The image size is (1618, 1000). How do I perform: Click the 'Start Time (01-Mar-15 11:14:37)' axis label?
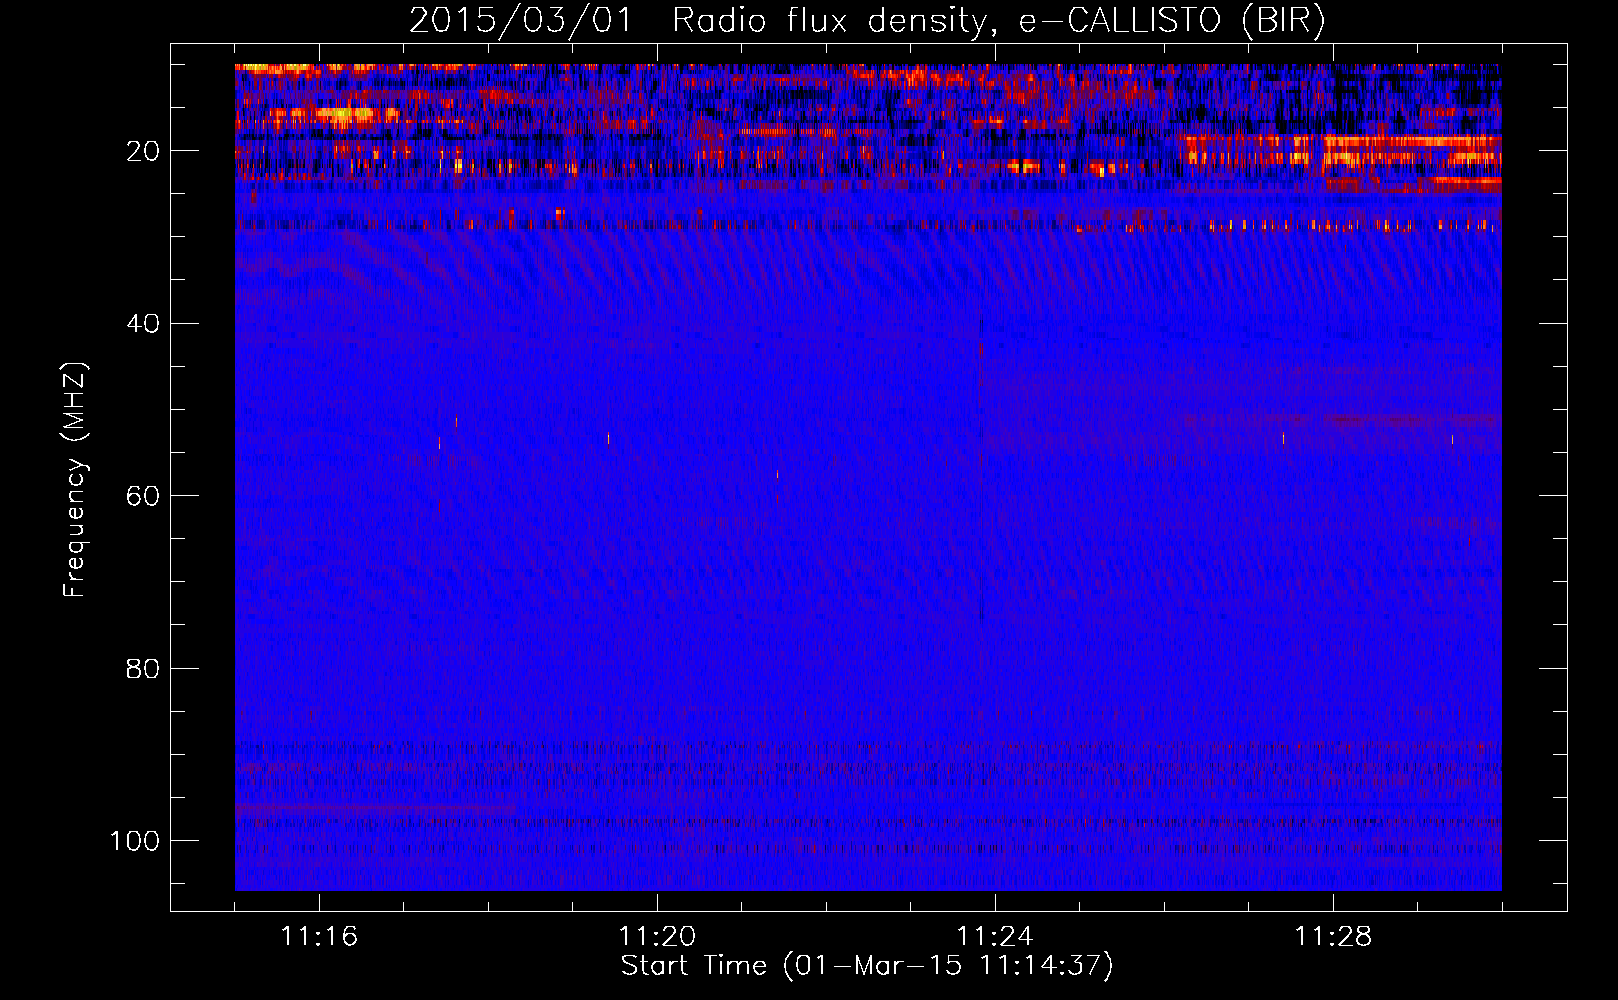click(867, 966)
